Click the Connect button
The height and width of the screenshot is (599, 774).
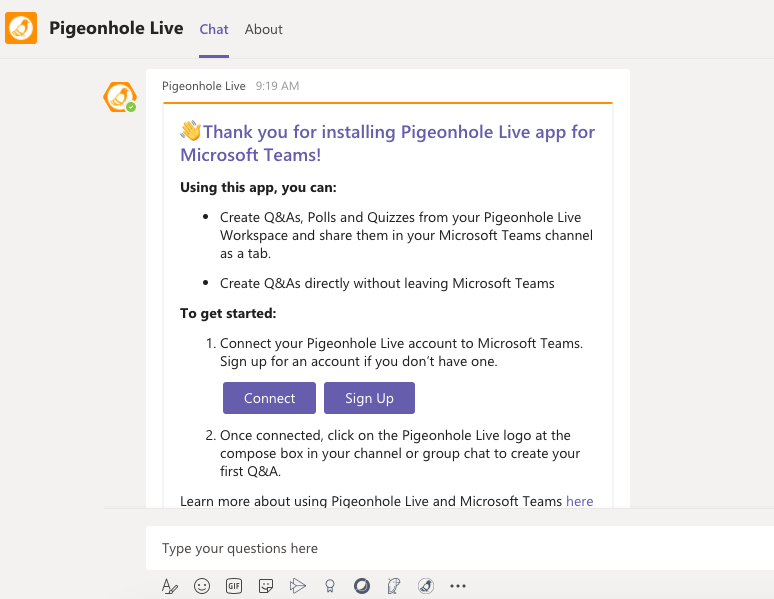pyautogui.click(x=270, y=398)
